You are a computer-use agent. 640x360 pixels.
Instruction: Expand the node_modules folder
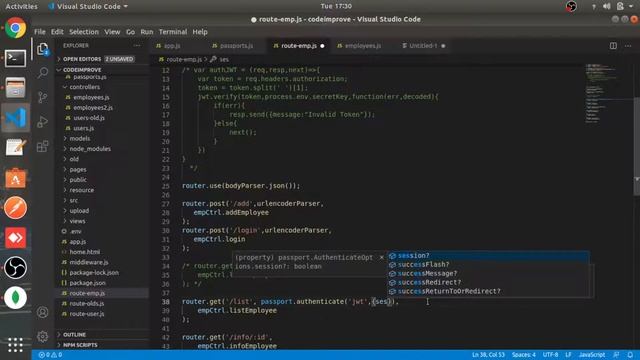point(90,149)
